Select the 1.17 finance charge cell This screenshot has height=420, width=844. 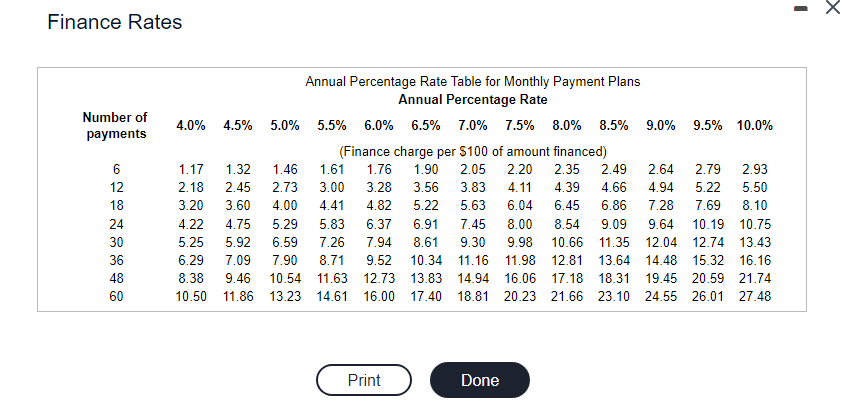pyautogui.click(x=191, y=169)
